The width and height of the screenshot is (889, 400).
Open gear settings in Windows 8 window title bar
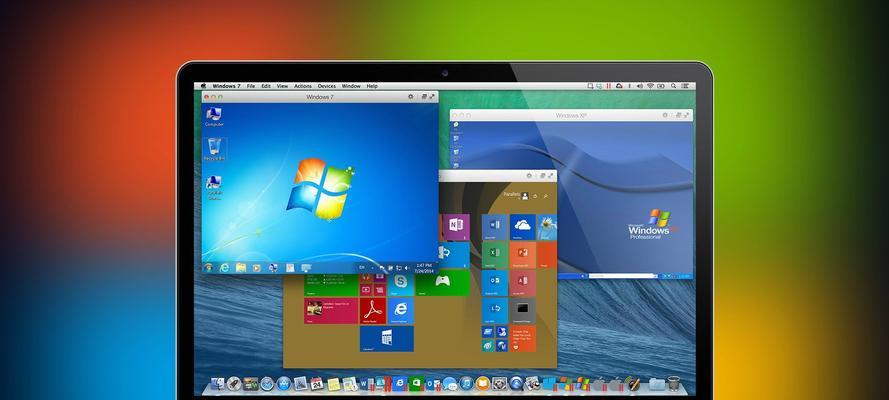[x=531, y=176]
